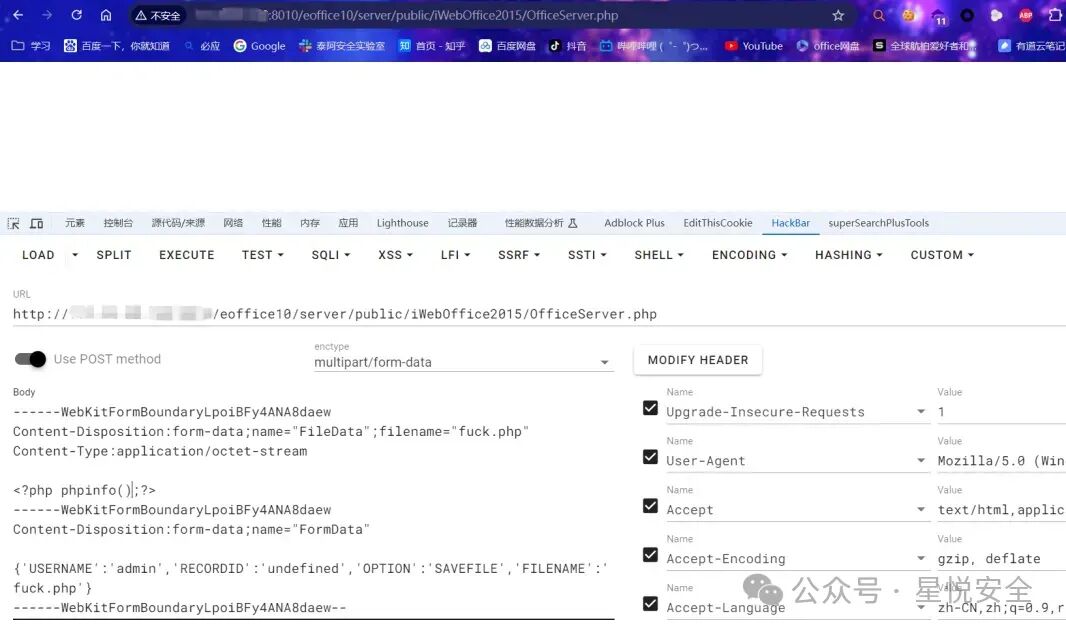This screenshot has height=633, width=1066.
Task: Go forward with the browser forward arrow
Action: (47, 15)
